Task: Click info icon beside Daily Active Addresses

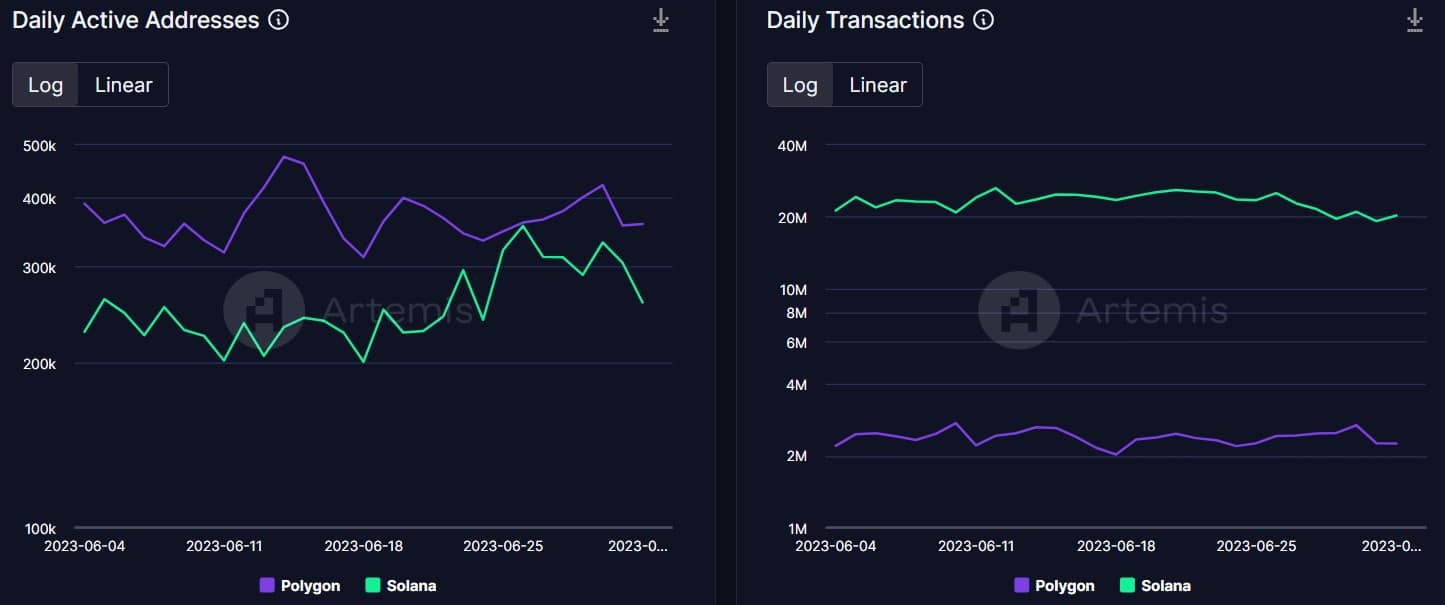Action: 279,19
